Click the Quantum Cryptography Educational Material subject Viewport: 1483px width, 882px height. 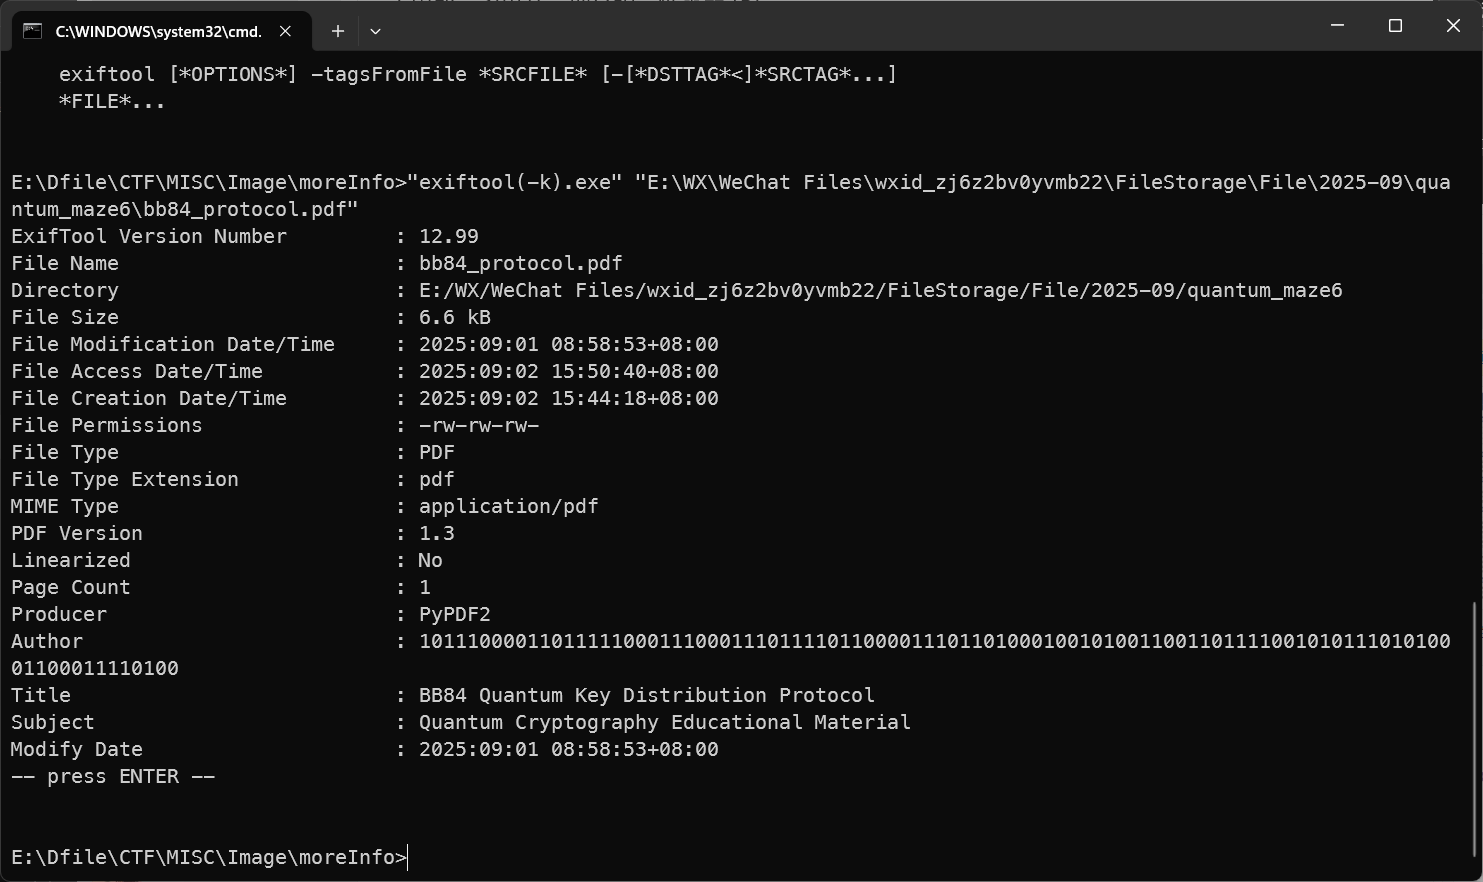click(x=664, y=723)
